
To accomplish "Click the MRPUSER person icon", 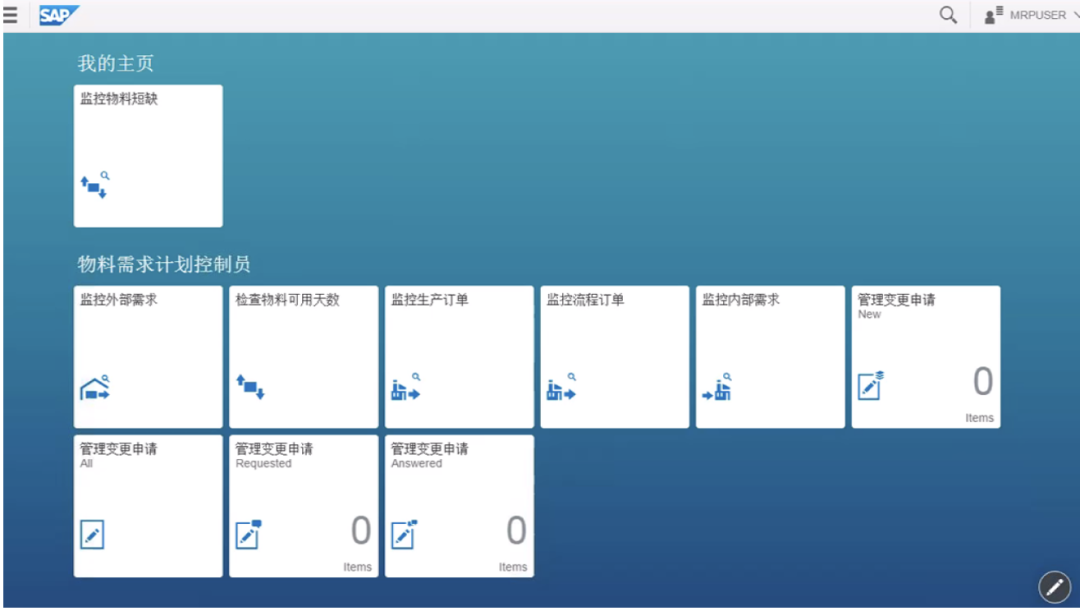I will [993, 15].
